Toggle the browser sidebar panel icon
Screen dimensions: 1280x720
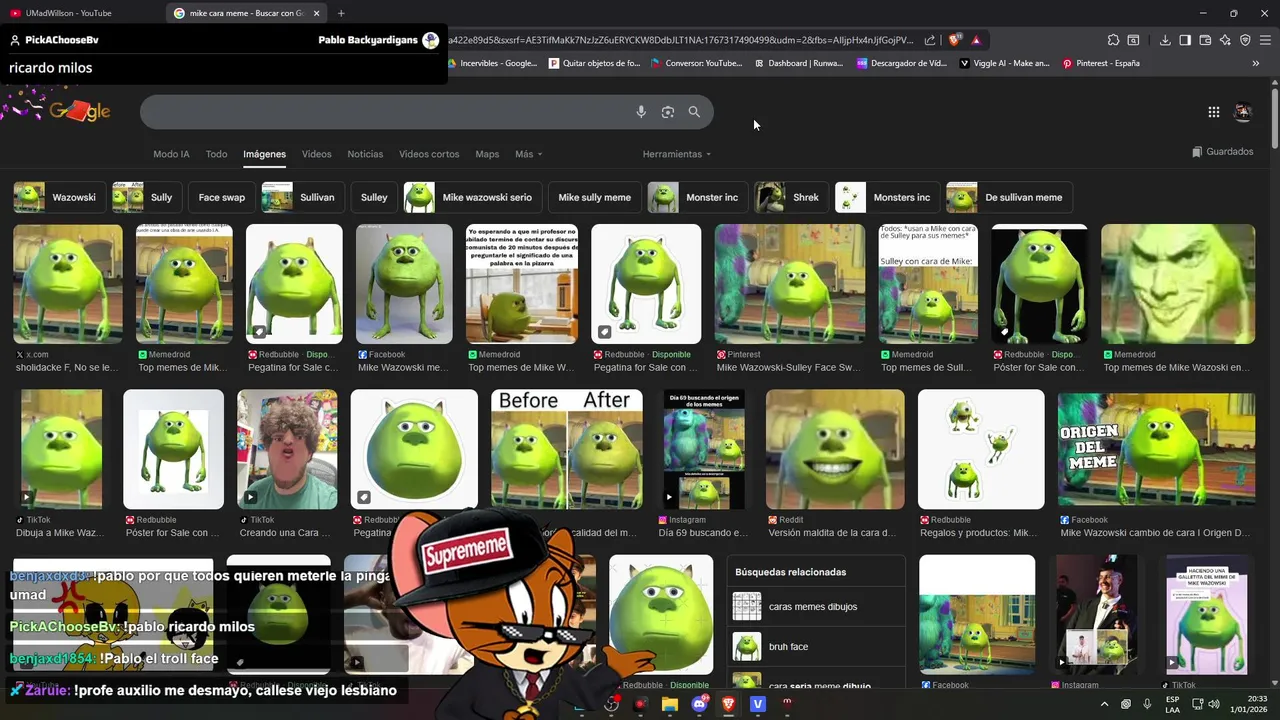pyautogui.click(x=1185, y=40)
